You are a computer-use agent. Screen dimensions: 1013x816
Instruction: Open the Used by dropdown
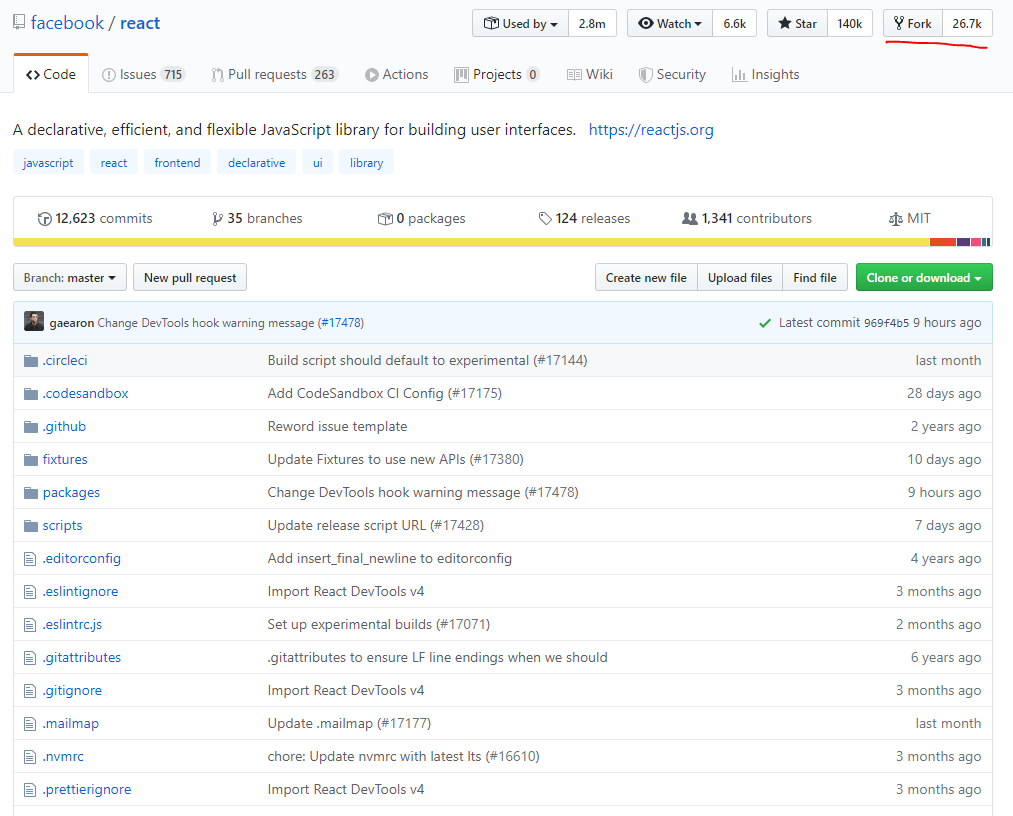[x=521, y=23]
